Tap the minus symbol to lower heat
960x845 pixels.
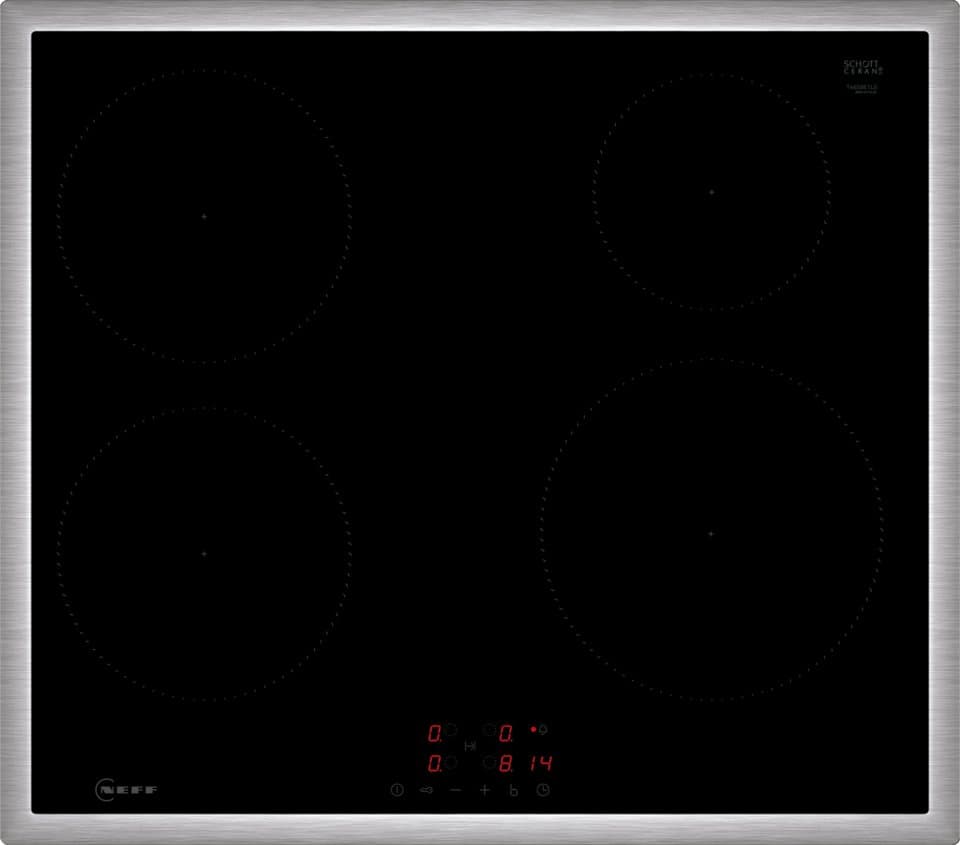[456, 790]
